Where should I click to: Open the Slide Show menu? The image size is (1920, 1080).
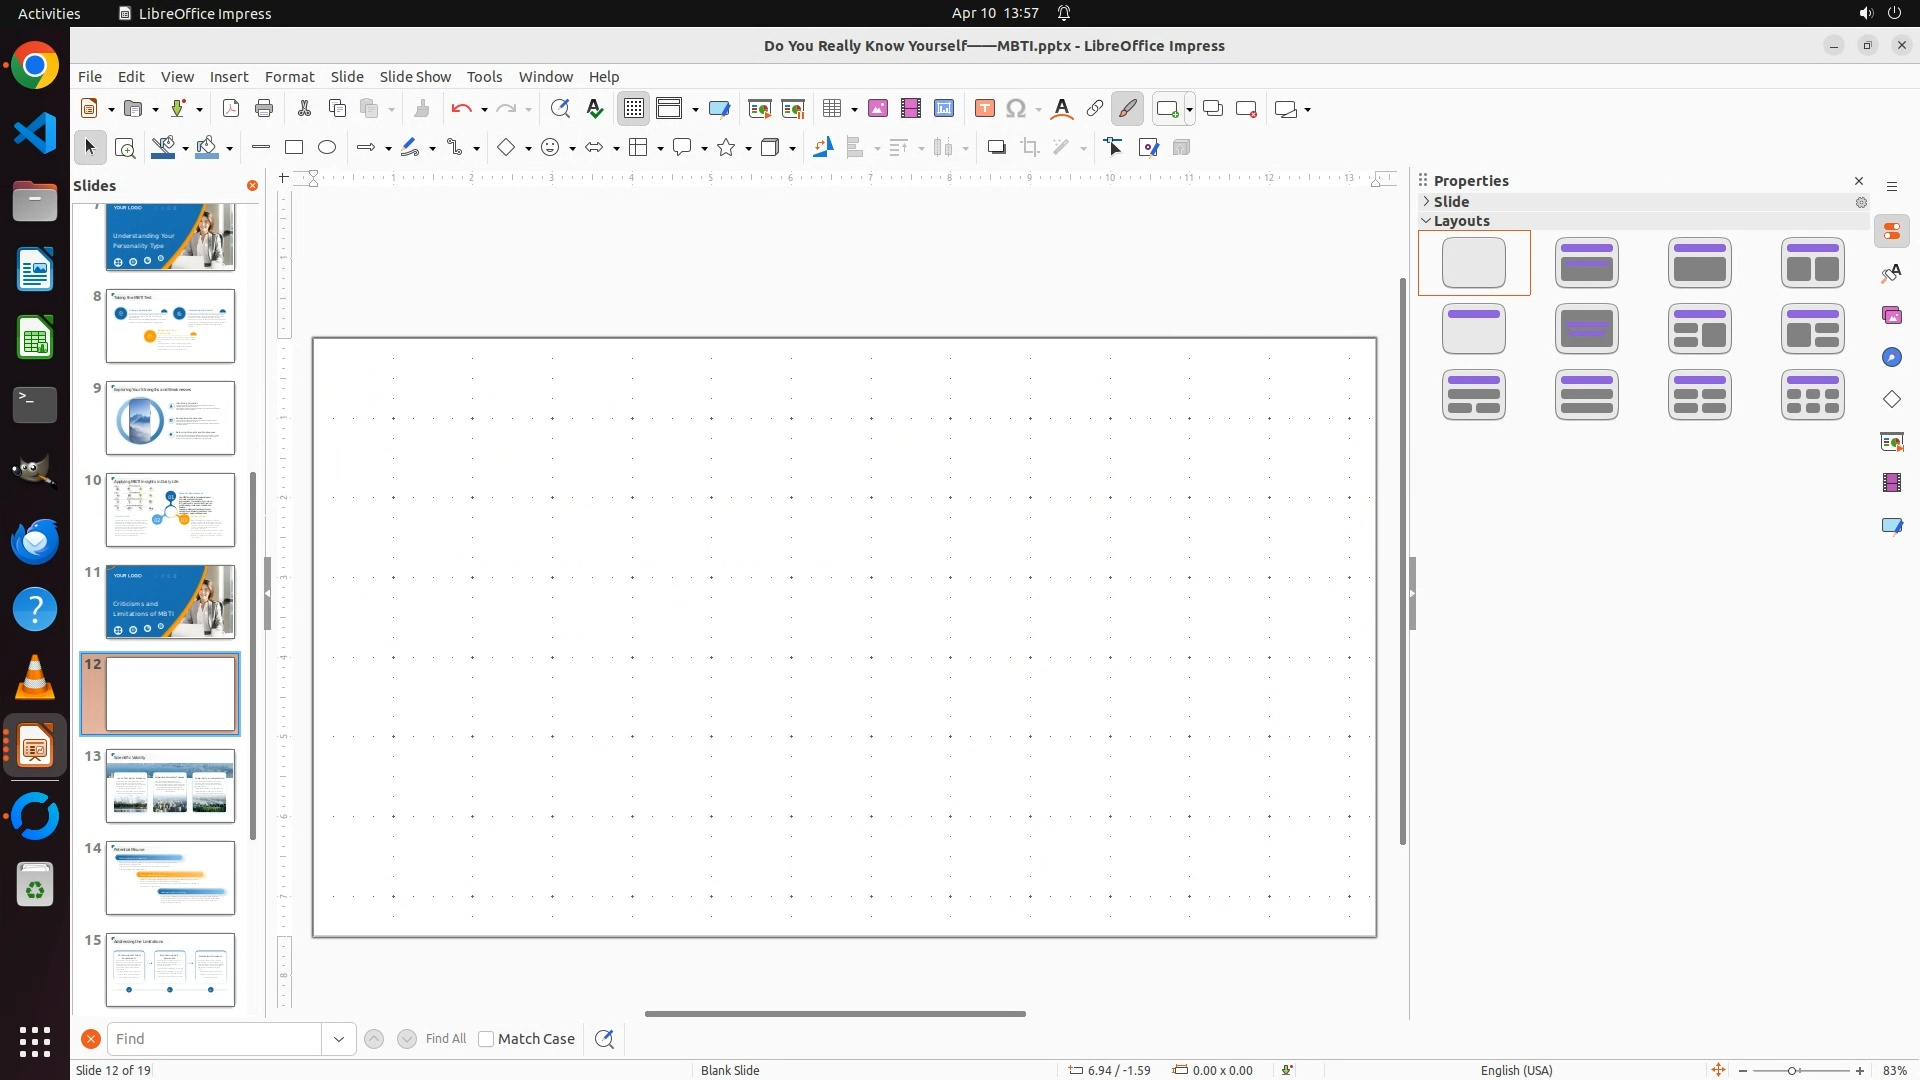(415, 77)
